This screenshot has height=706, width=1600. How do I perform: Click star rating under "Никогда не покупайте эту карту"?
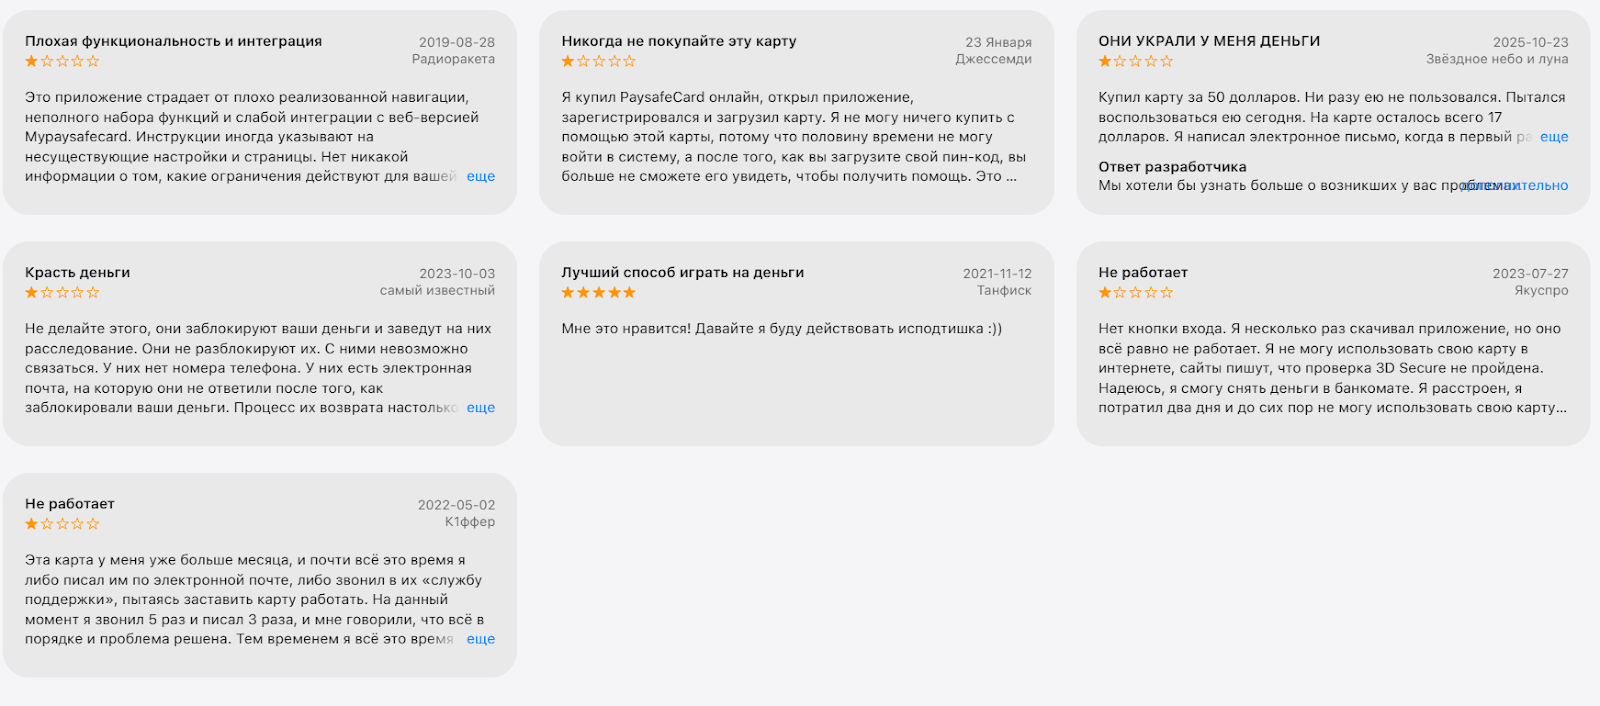pos(598,61)
